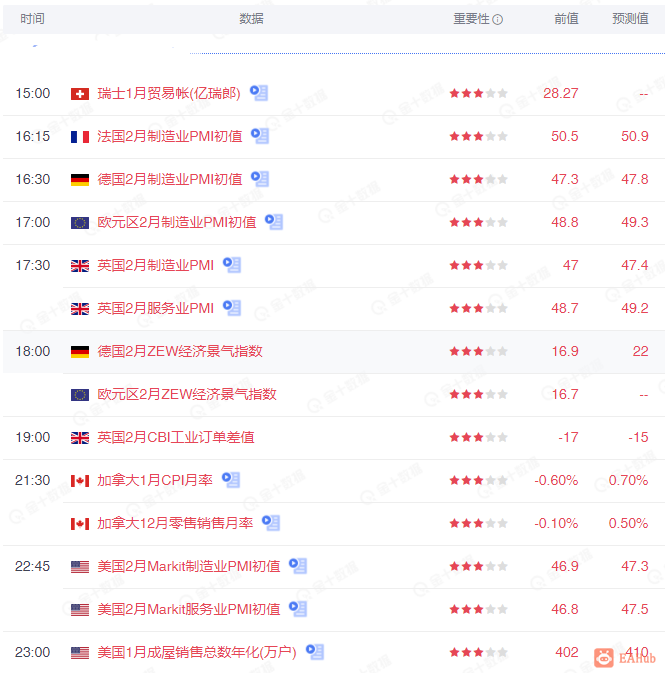Viewport: 665px width, 673px height.
Task: Open the chart icon for 英国2月制造业PMI
Action: (232, 264)
